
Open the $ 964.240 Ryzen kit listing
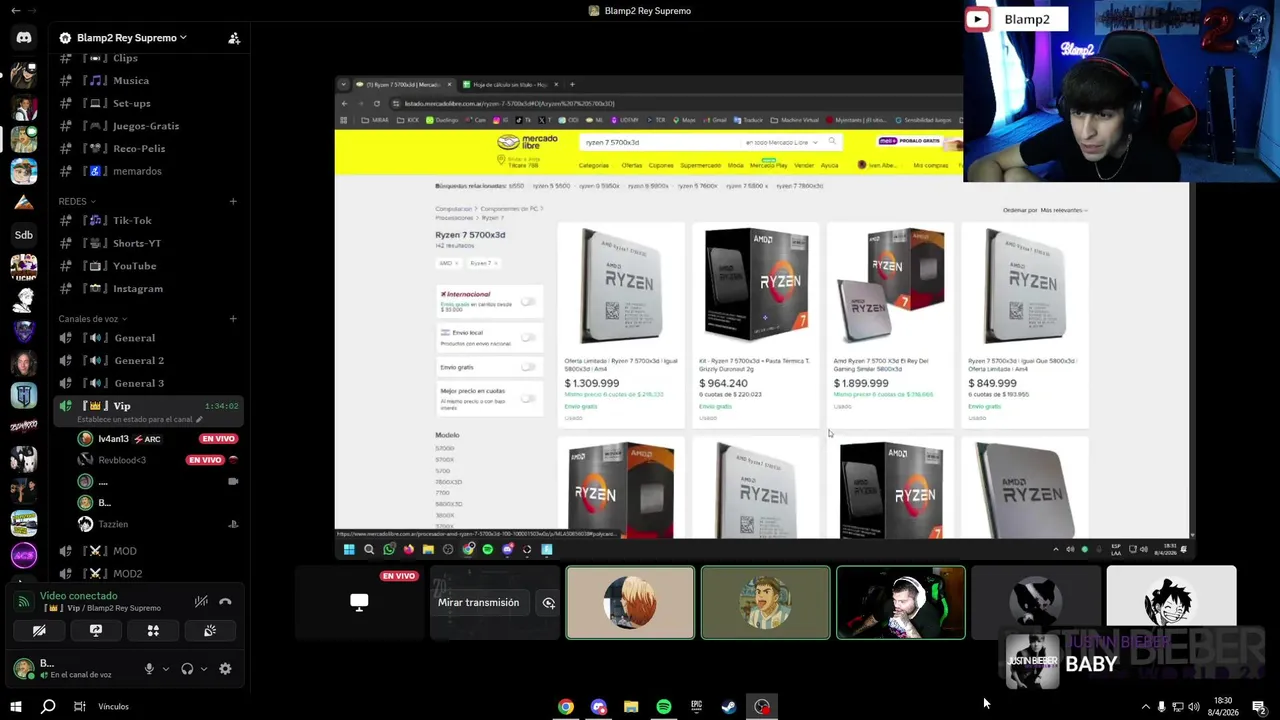tap(756, 325)
